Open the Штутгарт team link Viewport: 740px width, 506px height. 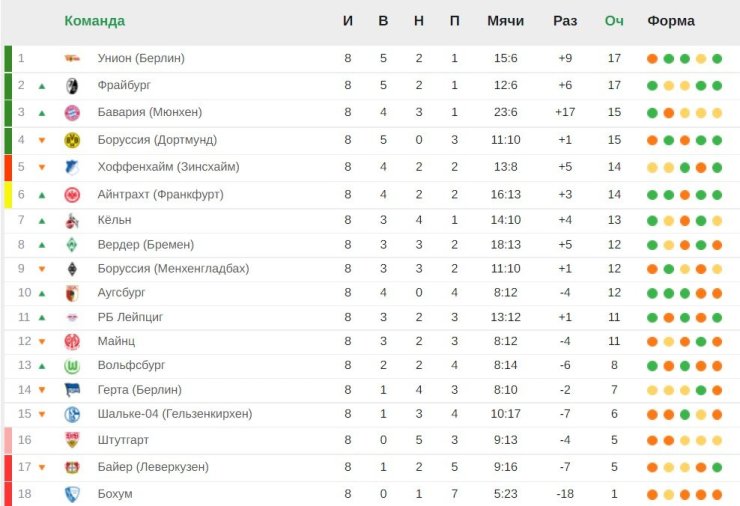123,440
